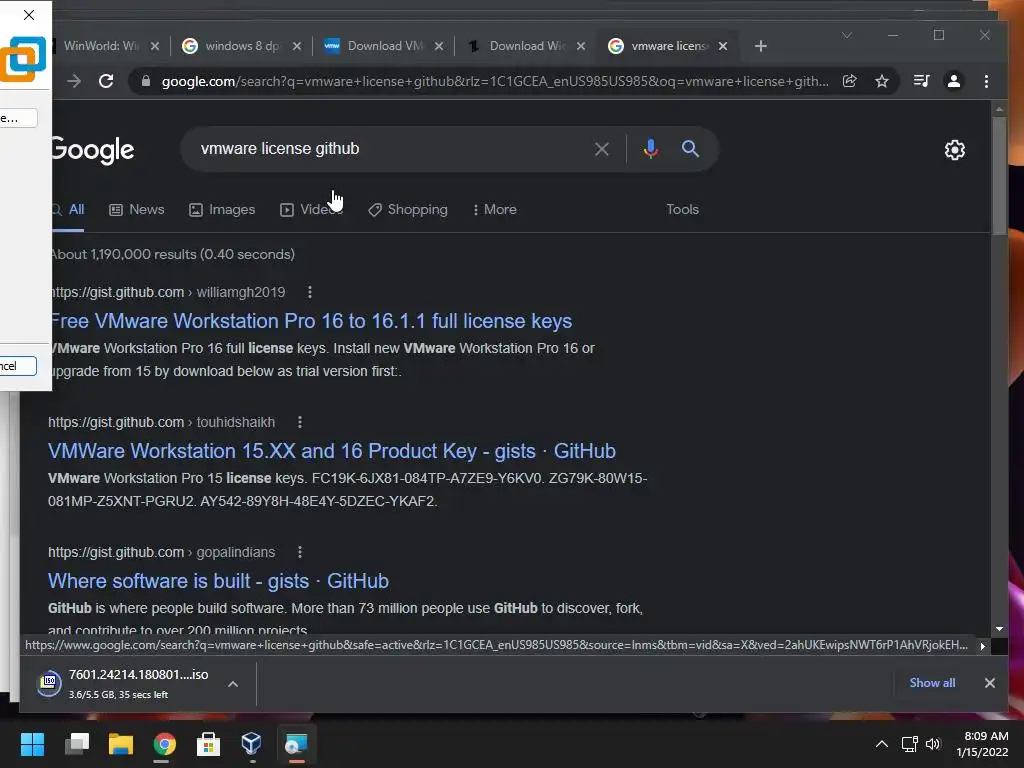1024x768 pixels.
Task: Bookmark this page with star icon
Action: (882, 81)
